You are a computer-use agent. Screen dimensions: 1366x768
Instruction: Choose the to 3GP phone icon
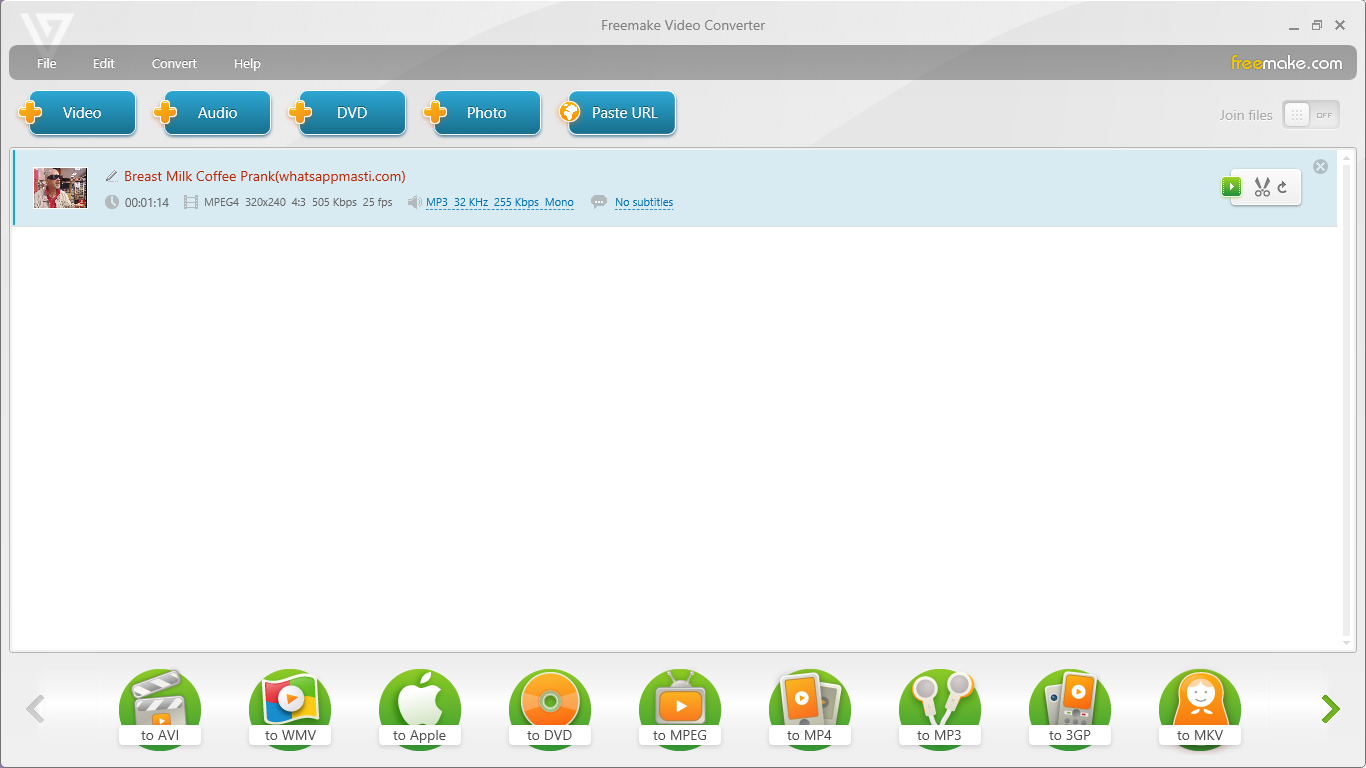[1070, 709]
